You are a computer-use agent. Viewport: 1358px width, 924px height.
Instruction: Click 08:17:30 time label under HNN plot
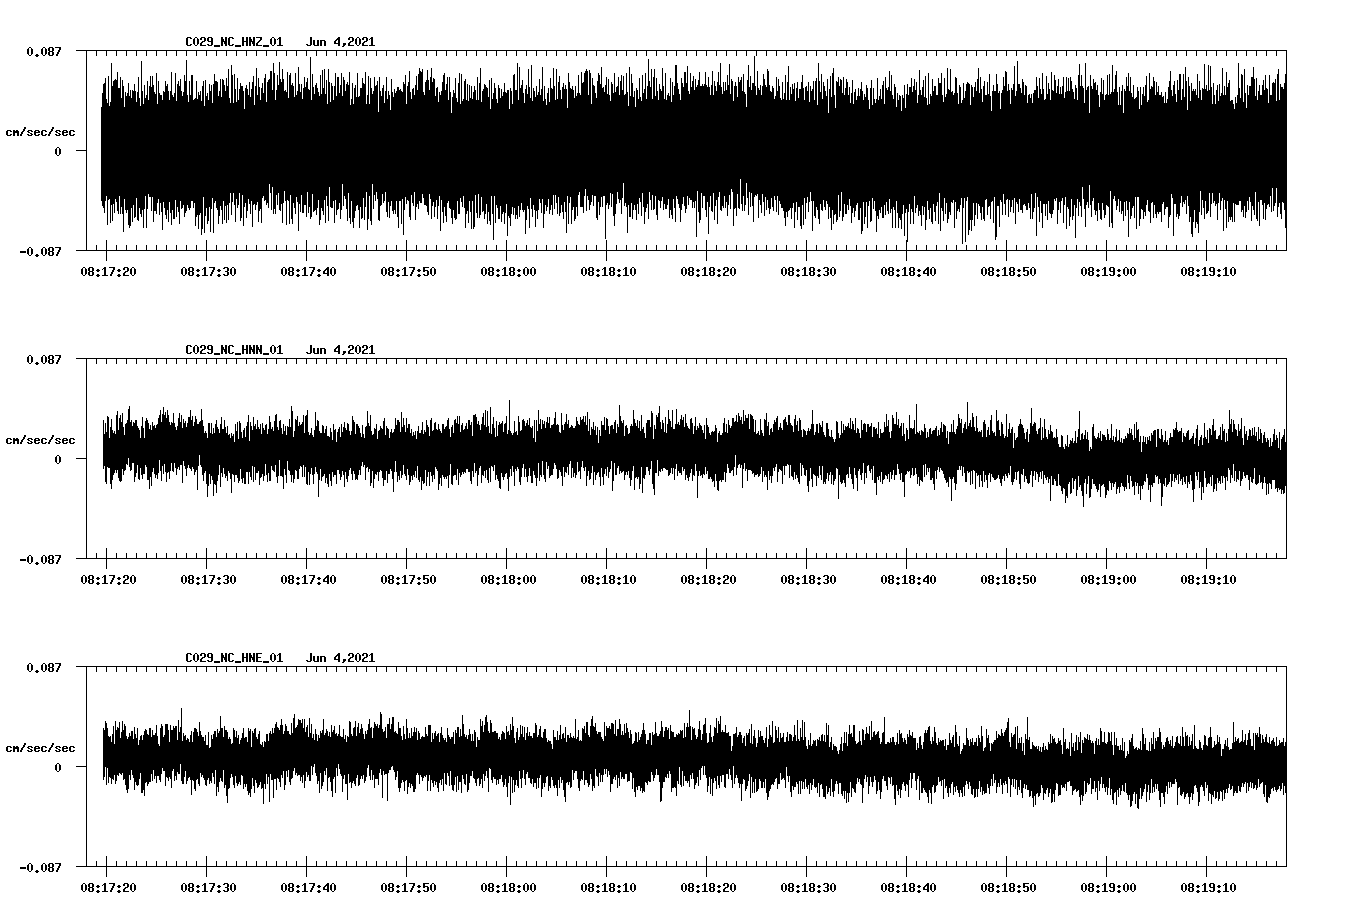[x=208, y=580]
